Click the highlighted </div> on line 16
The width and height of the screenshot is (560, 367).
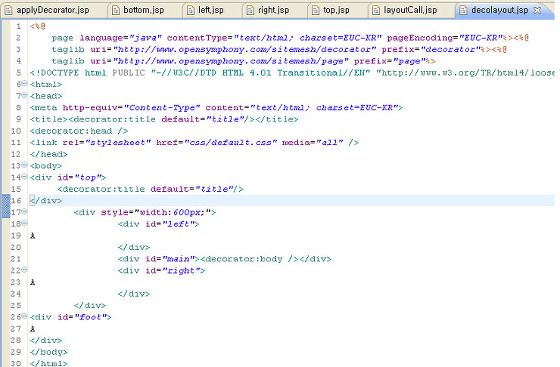coord(46,201)
